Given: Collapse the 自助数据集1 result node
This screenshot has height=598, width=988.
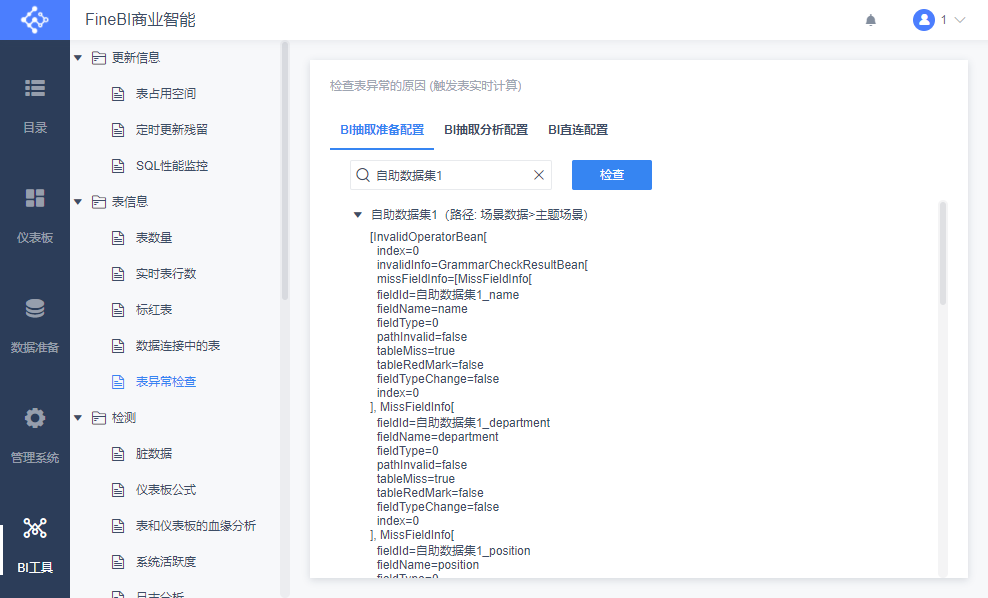Looking at the screenshot, I should click(358, 215).
